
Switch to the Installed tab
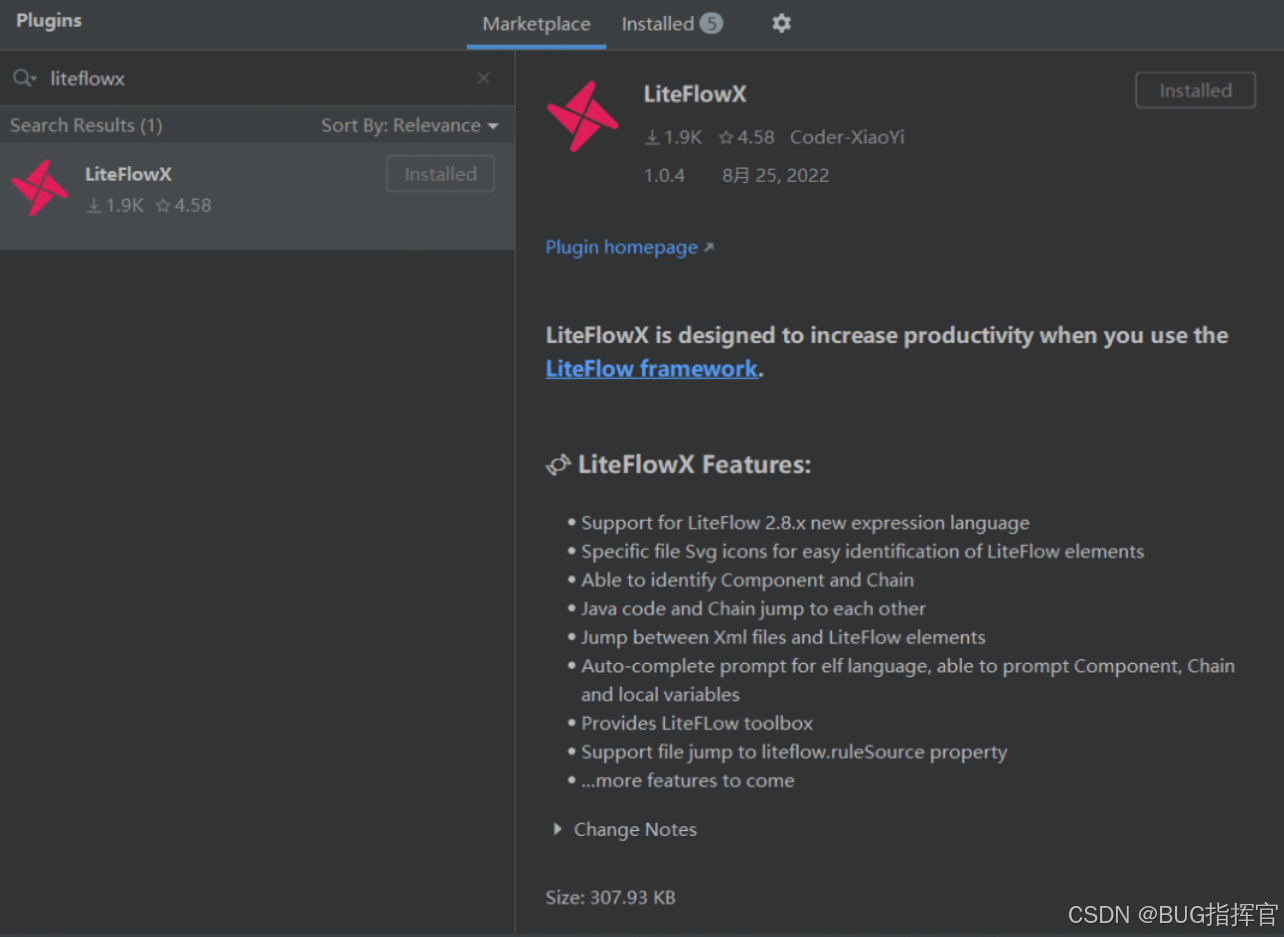click(x=672, y=24)
